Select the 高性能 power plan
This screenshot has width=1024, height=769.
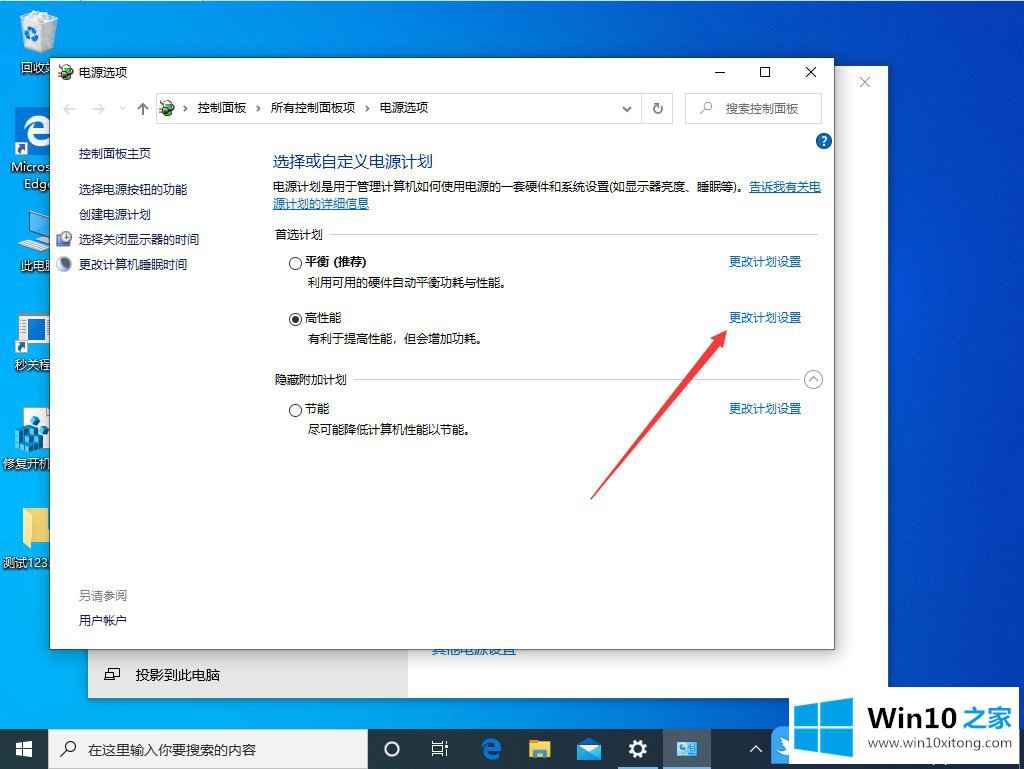(295, 319)
